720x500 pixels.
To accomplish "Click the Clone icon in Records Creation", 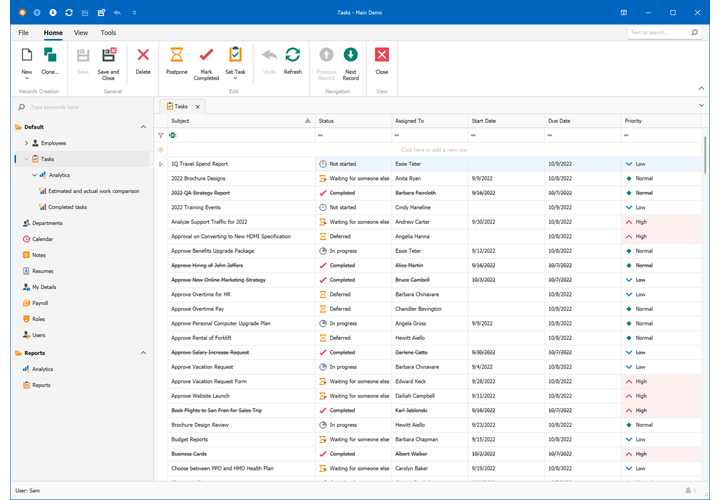I will coord(50,56).
